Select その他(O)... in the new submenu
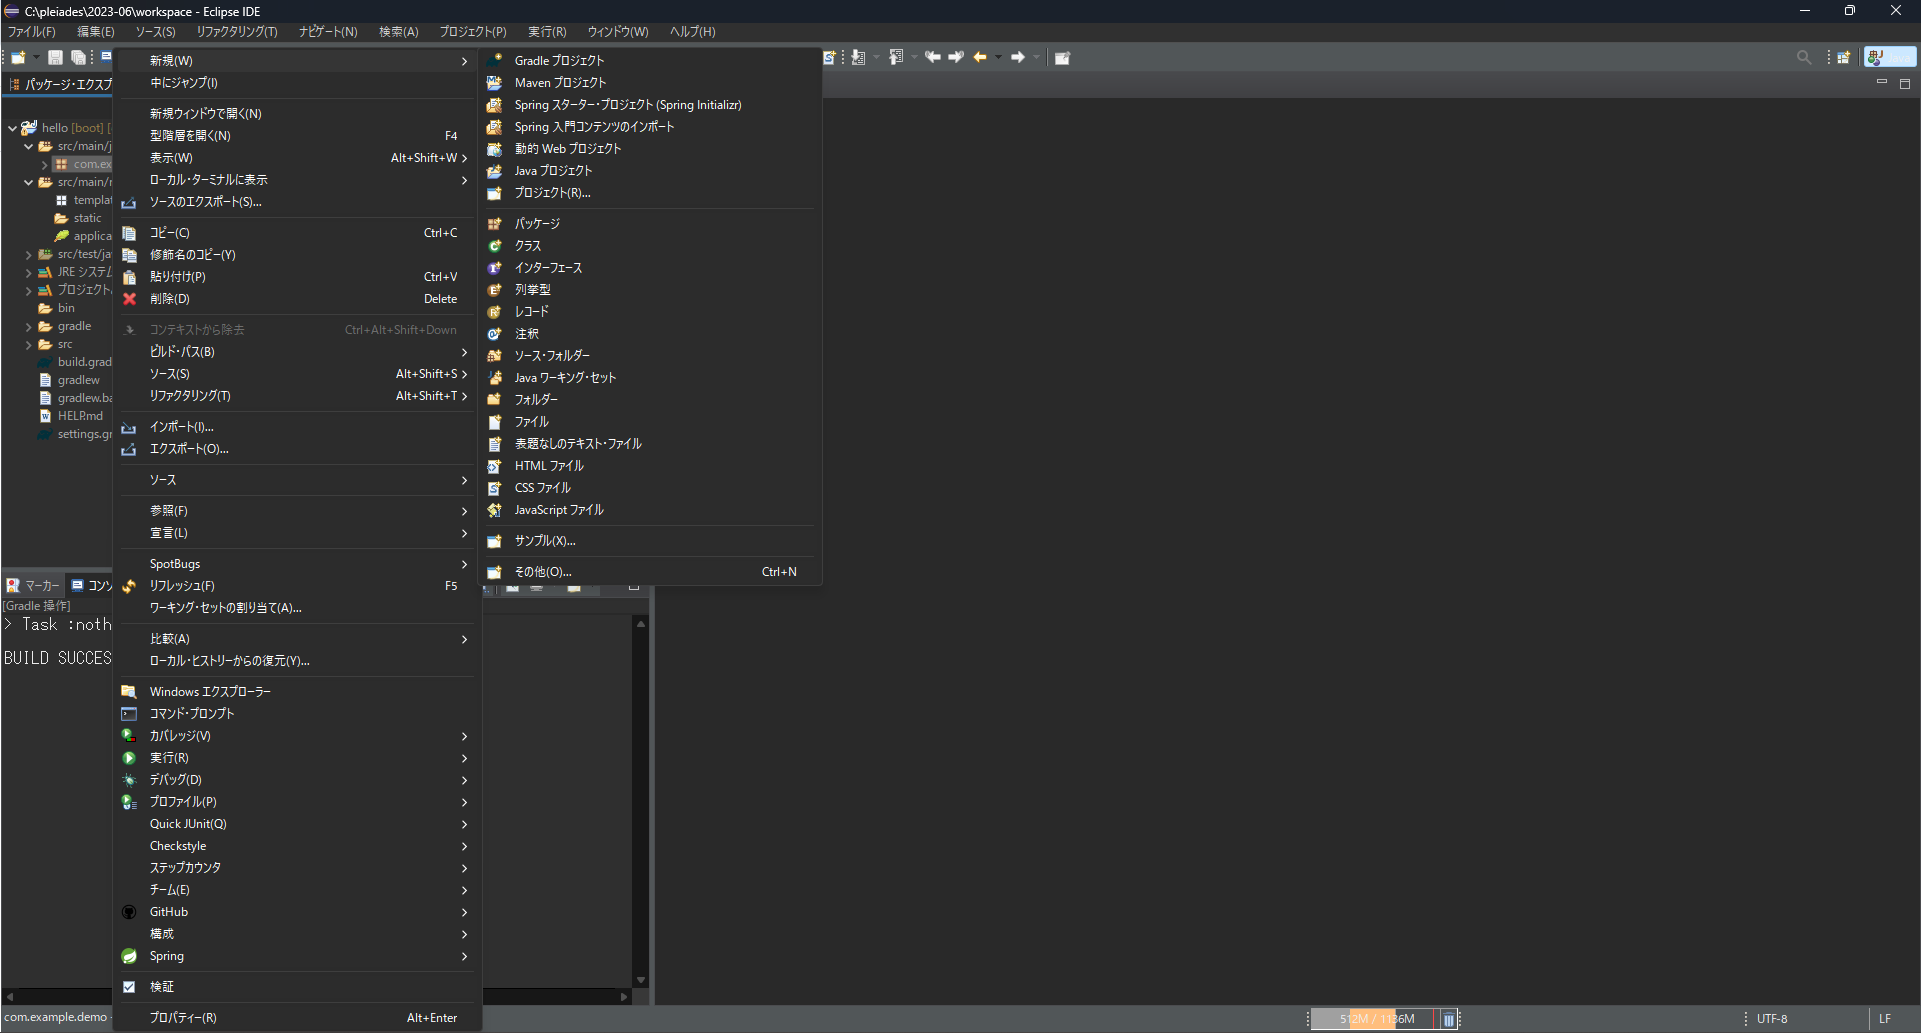This screenshot has width=1921, height=1033. click(650, 572)
